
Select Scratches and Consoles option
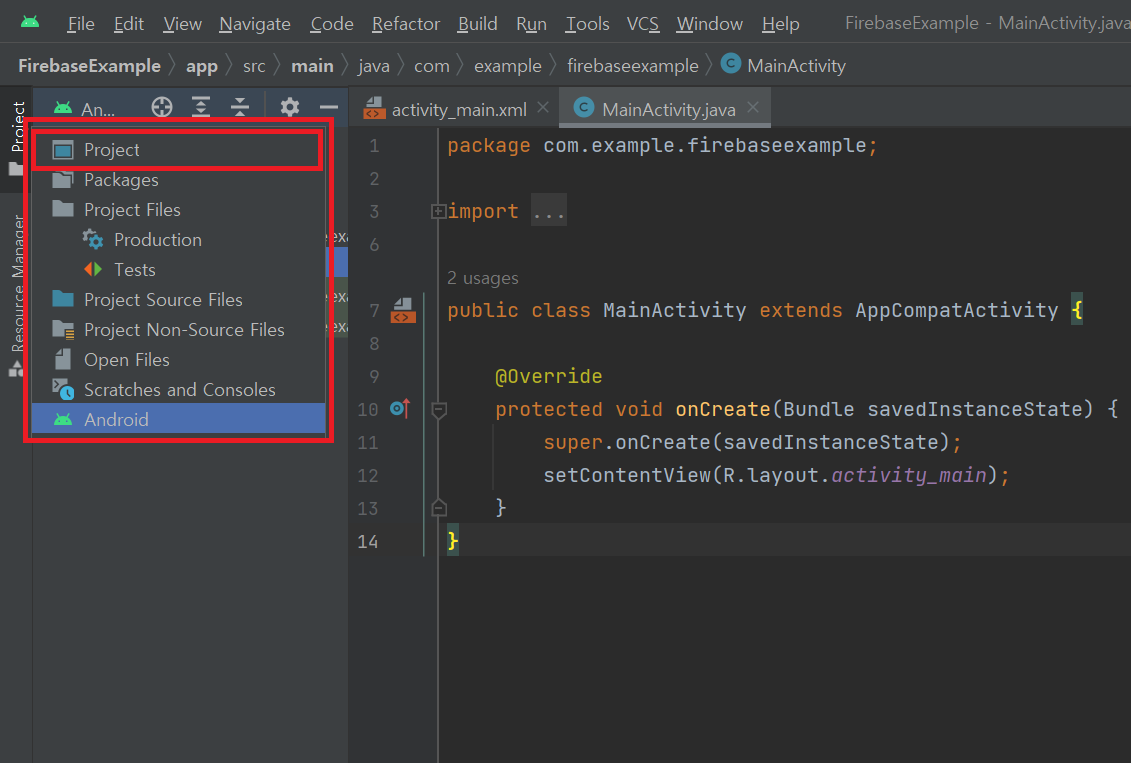(x=178, y=389)
